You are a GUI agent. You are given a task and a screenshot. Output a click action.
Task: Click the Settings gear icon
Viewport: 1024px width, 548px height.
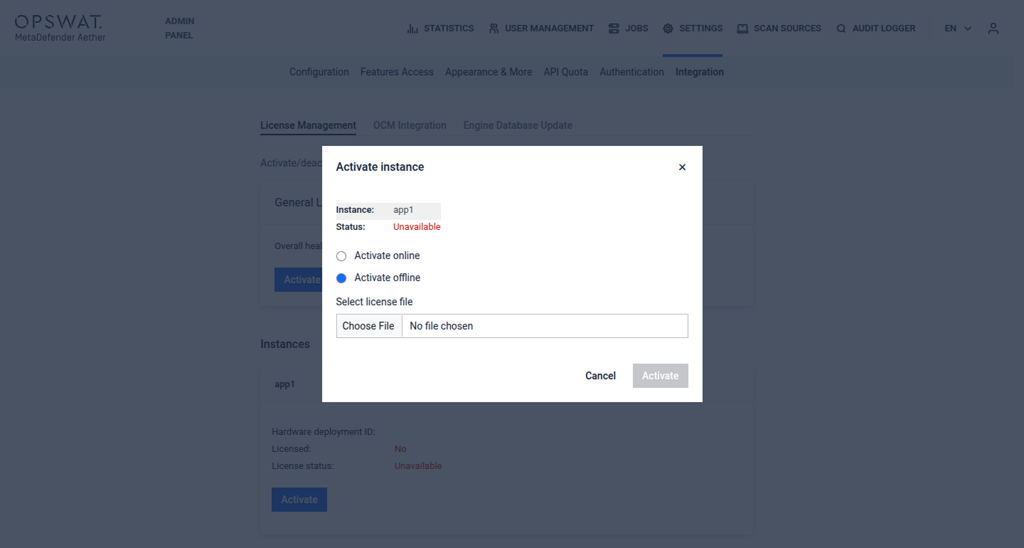tap(668, 29)
